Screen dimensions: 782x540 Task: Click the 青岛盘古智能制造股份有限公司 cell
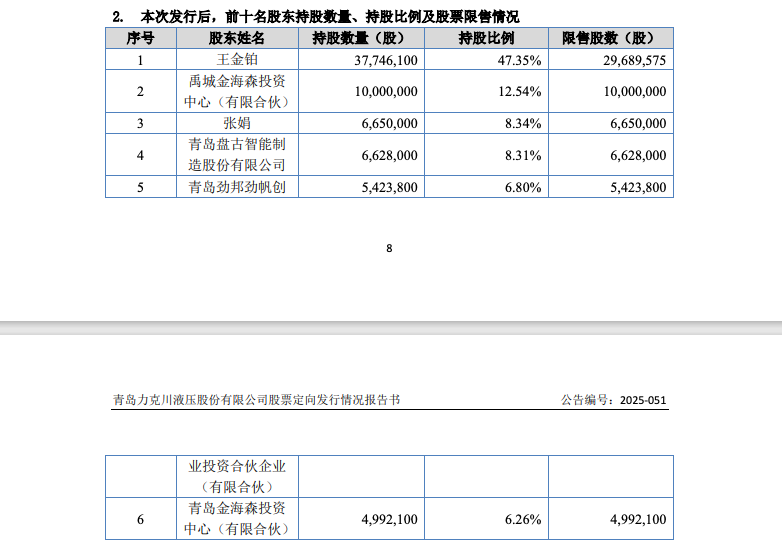pos(237,155)
